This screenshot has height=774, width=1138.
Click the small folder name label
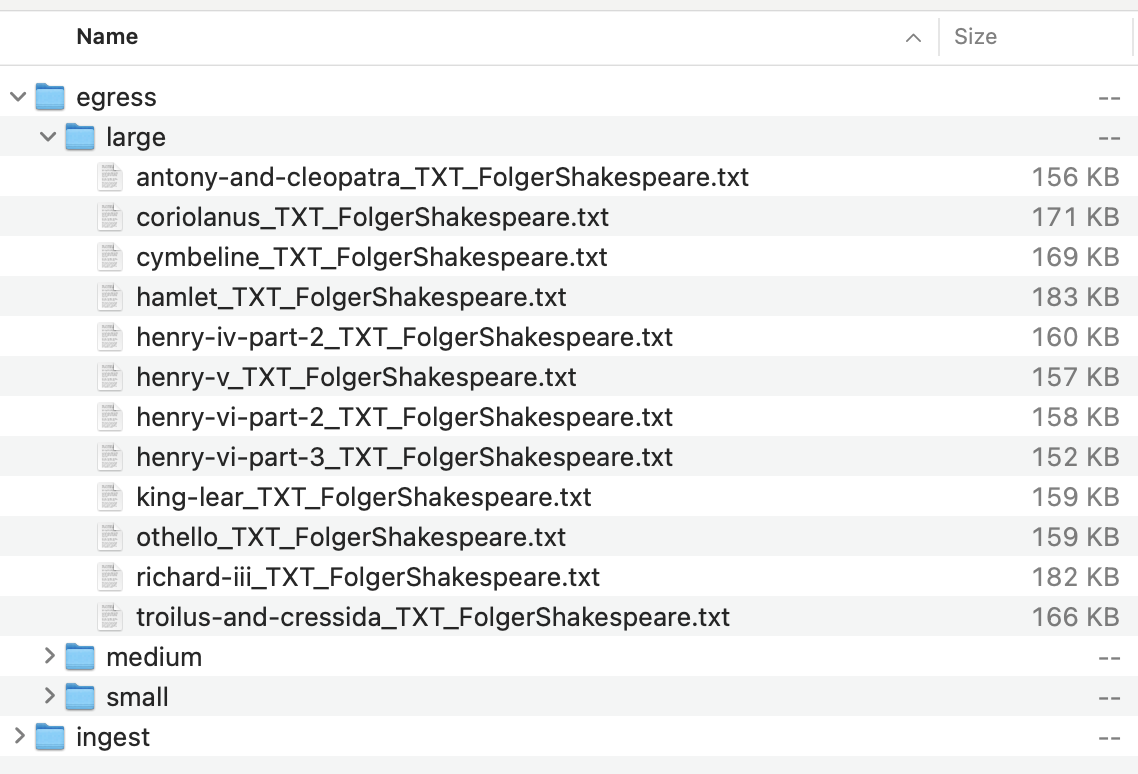(137, 697)
